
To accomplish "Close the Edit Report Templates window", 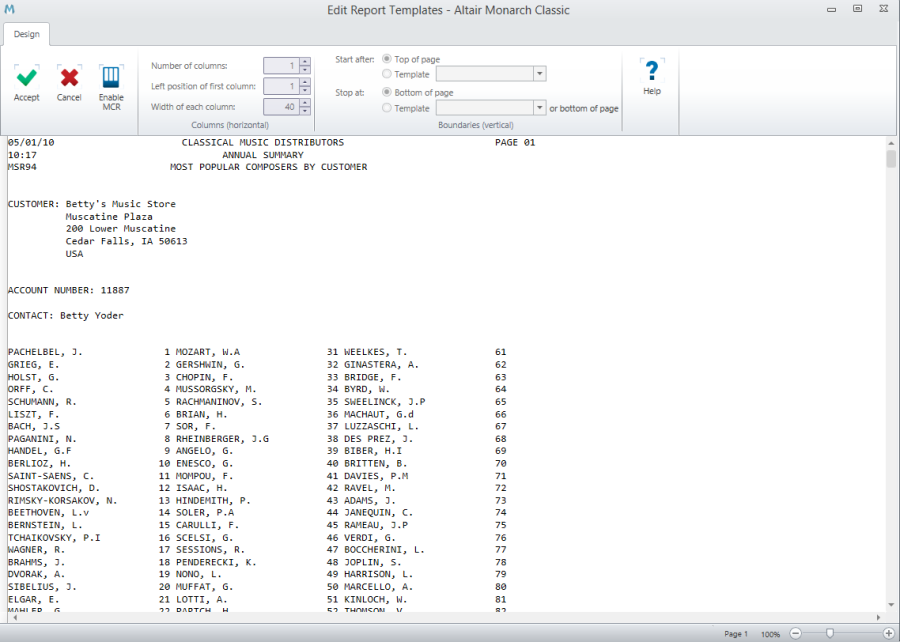I will [884, 9].
